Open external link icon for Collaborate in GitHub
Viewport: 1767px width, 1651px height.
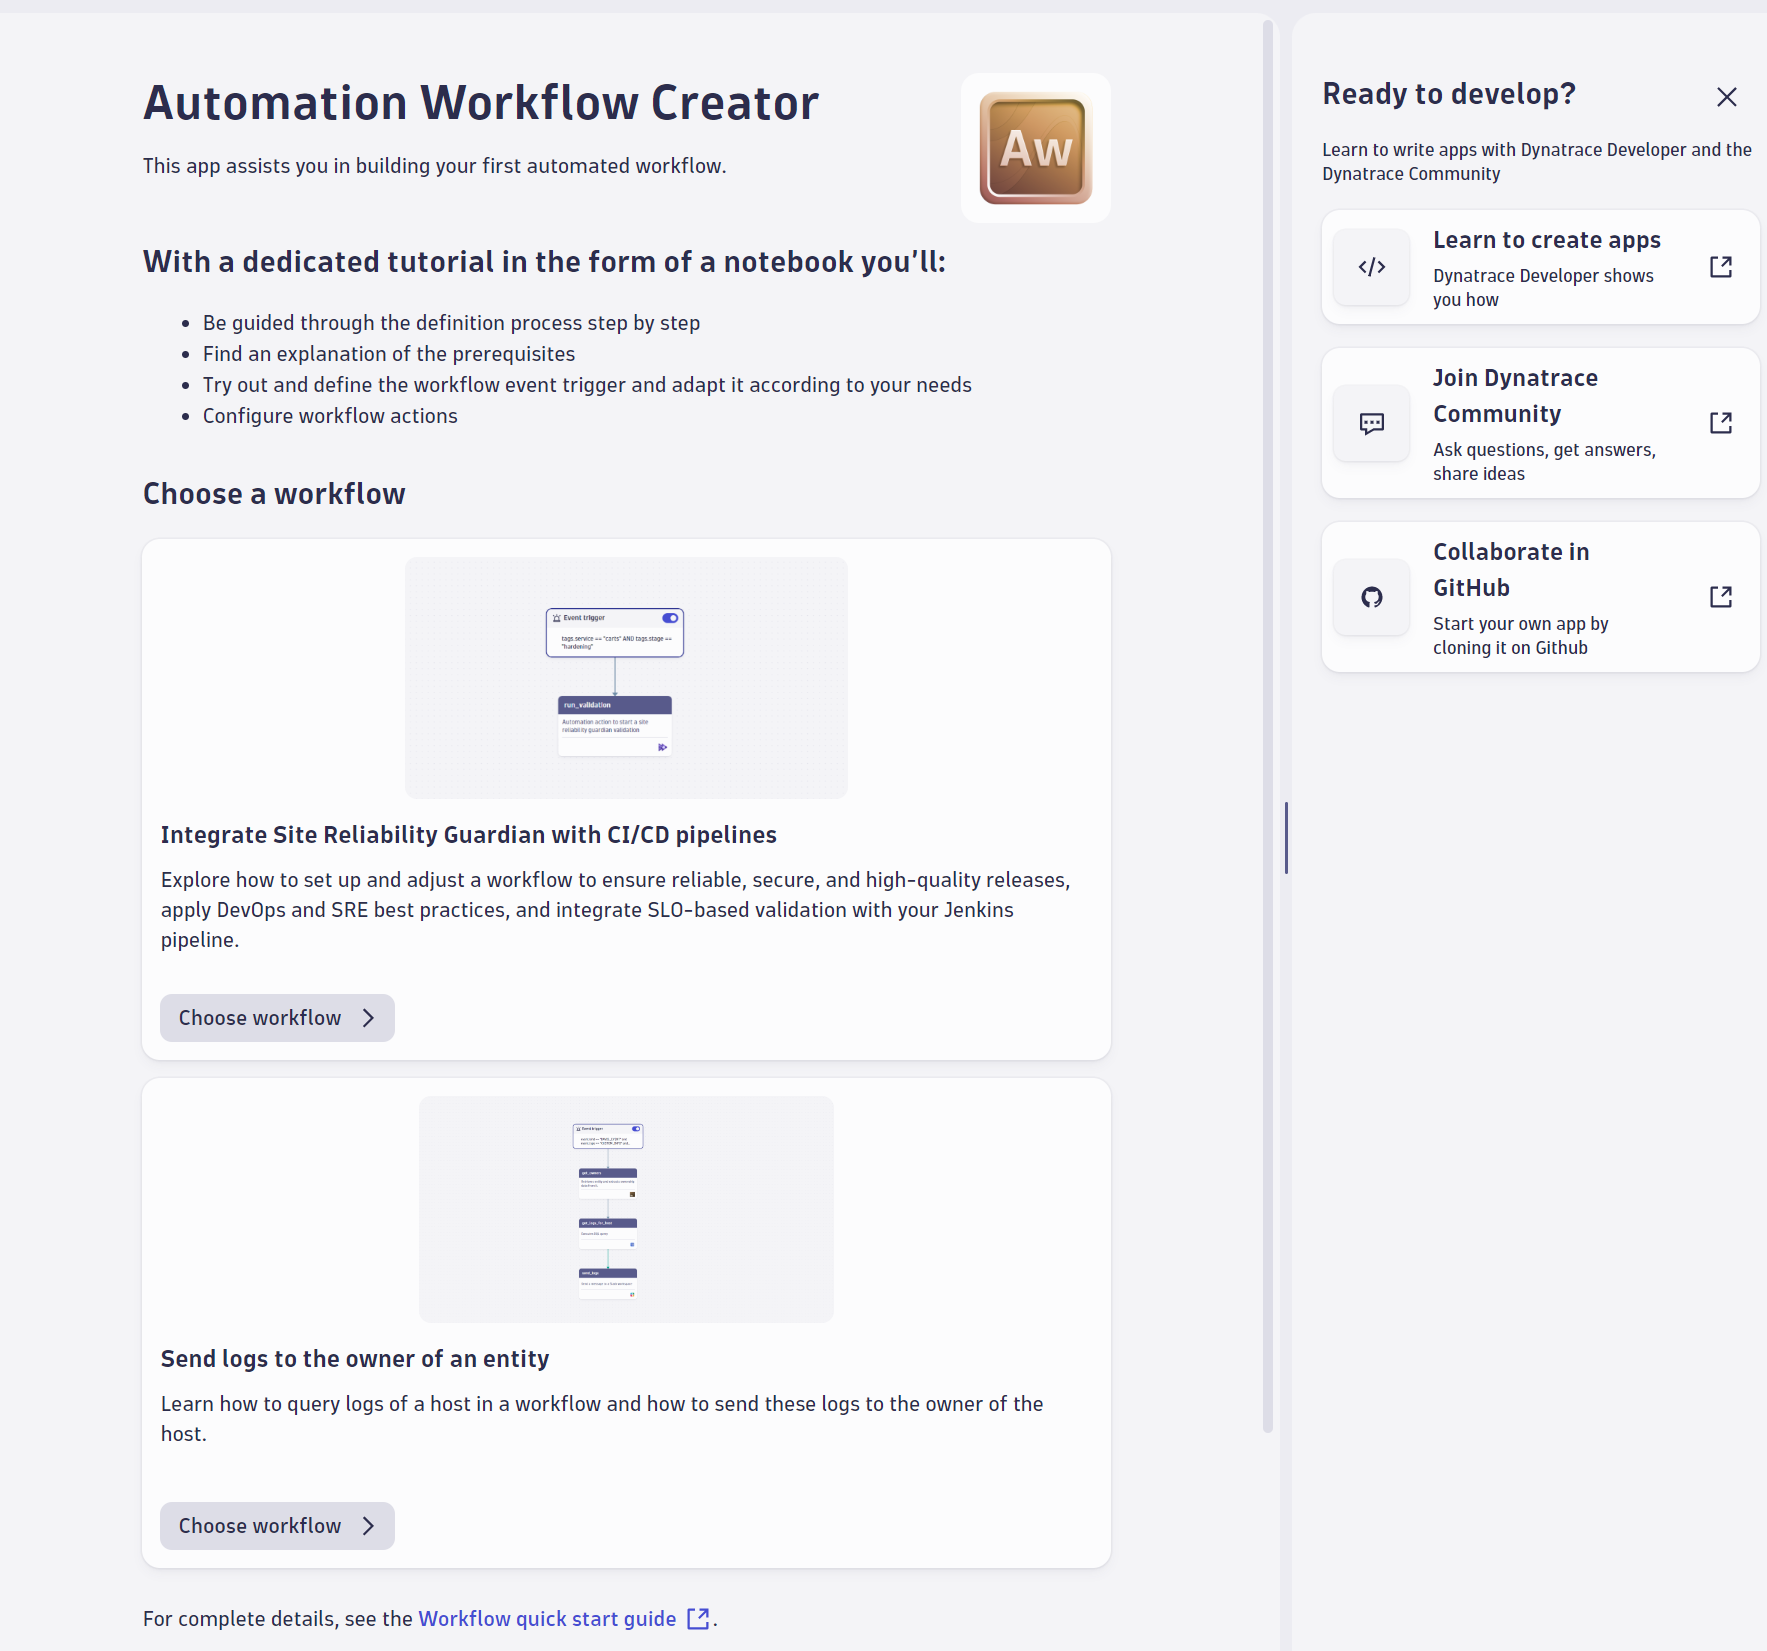[1720, 597]
